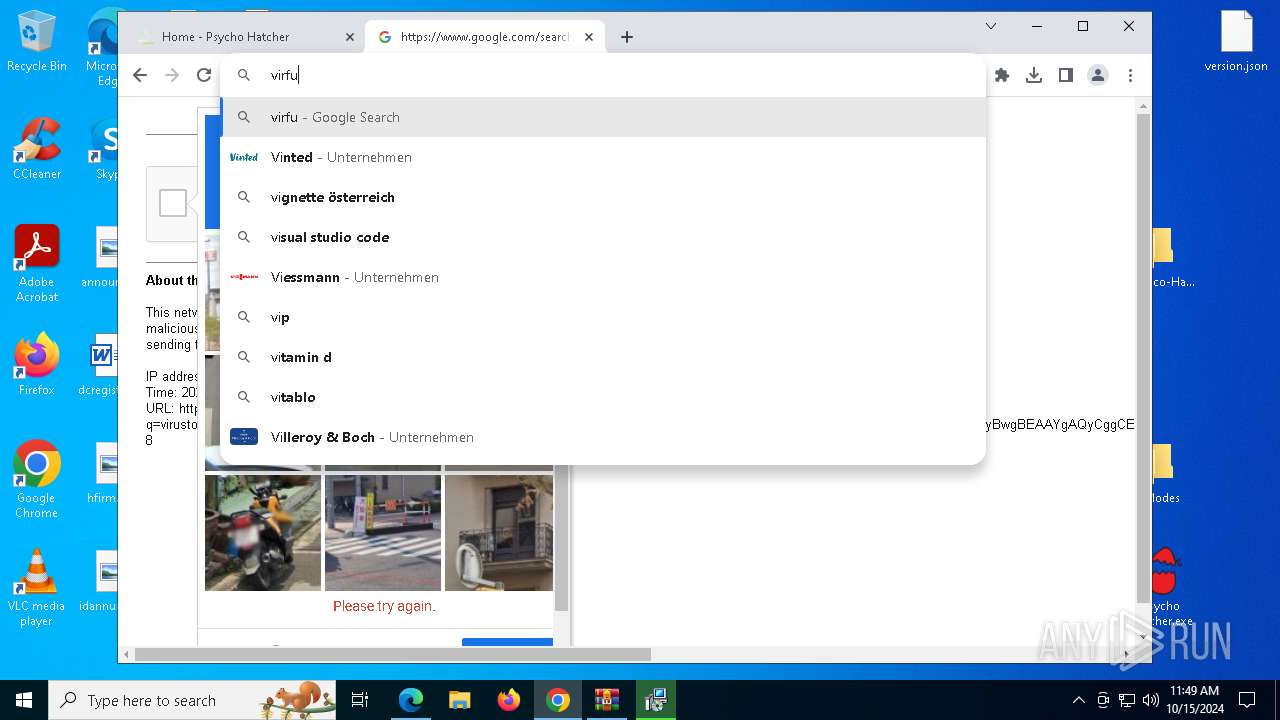The height and width of the screenshot is (720, 1280).
Task: Switch to Chrome via the taskbar icon
Action: (x=558, y=700)
